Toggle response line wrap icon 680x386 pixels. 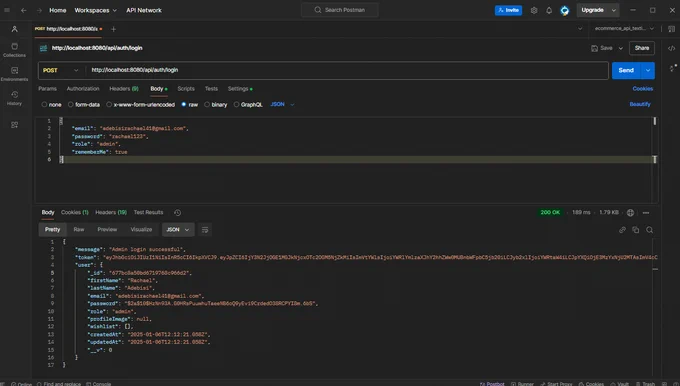point(205,230)
